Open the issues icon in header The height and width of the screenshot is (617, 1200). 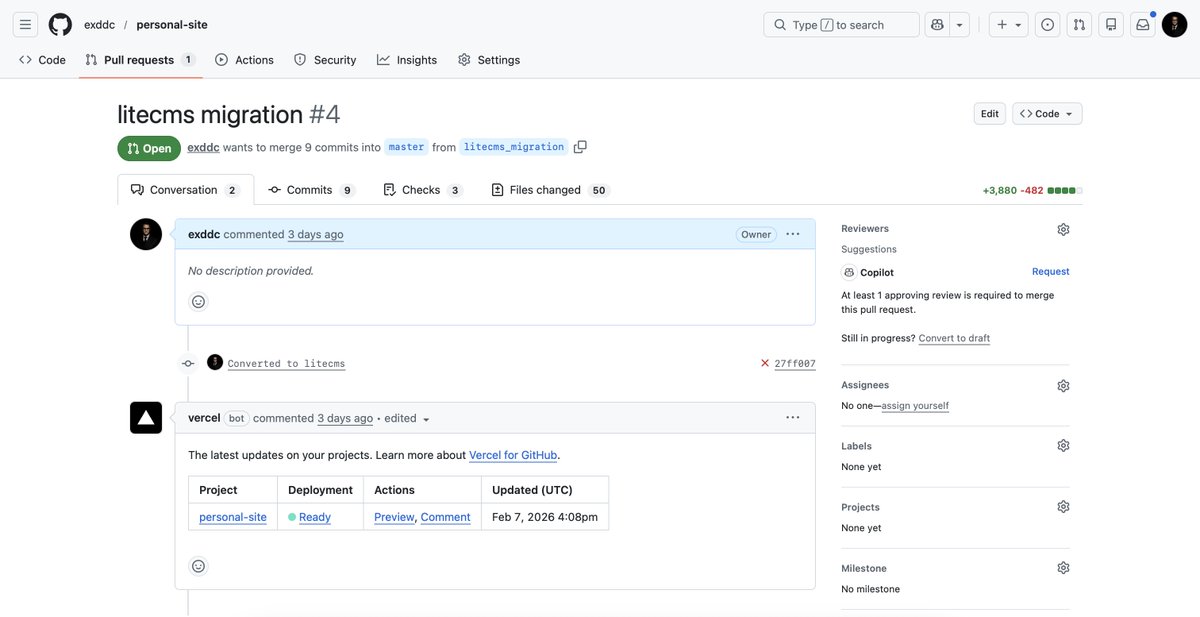pos(1047,25)
